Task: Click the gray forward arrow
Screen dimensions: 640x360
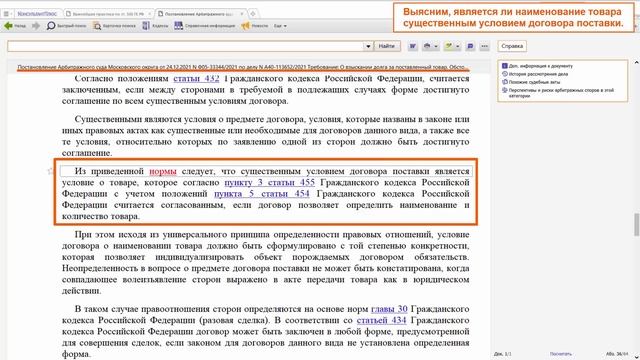Action: tap(36, 26)
